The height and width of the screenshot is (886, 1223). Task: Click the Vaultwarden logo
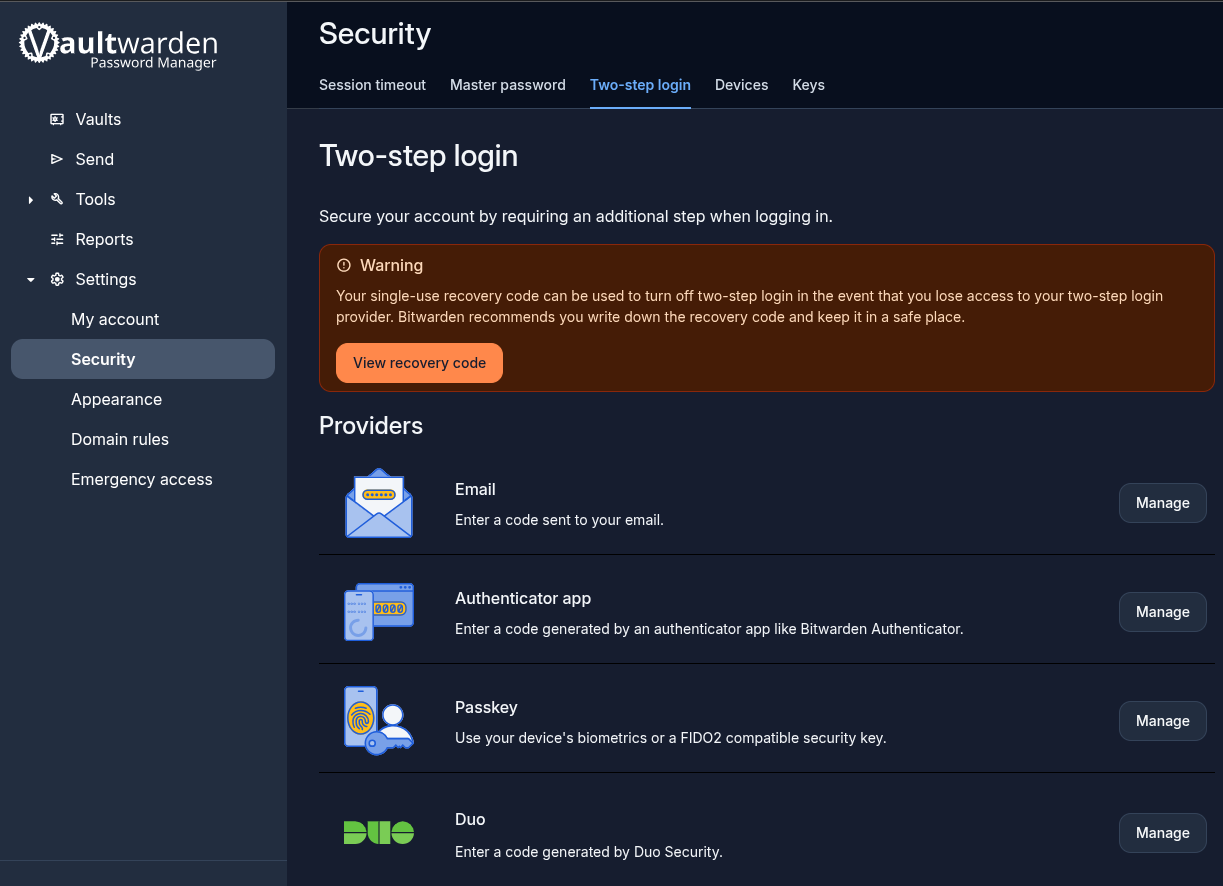[x=118, y=45]
